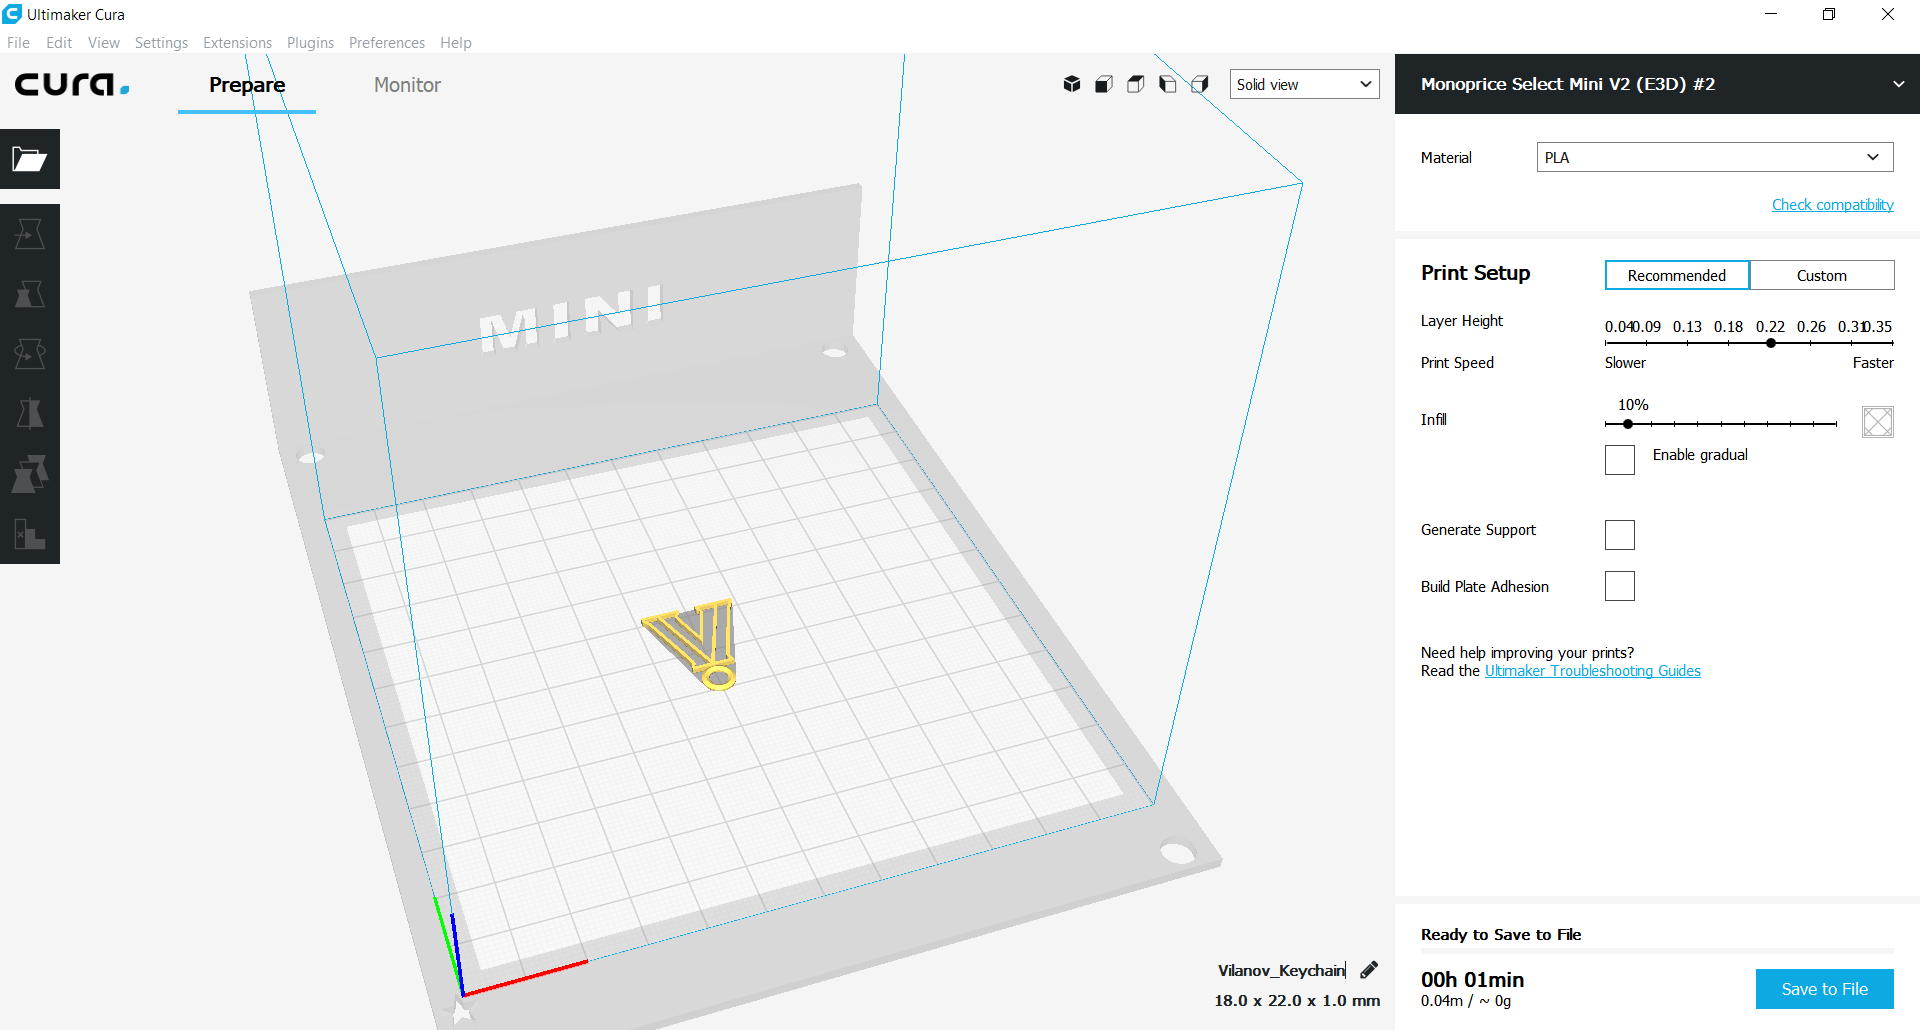The image size is (1920, 1030).
Task: Open the PLA material dropdown
Action: (1715, 157)
